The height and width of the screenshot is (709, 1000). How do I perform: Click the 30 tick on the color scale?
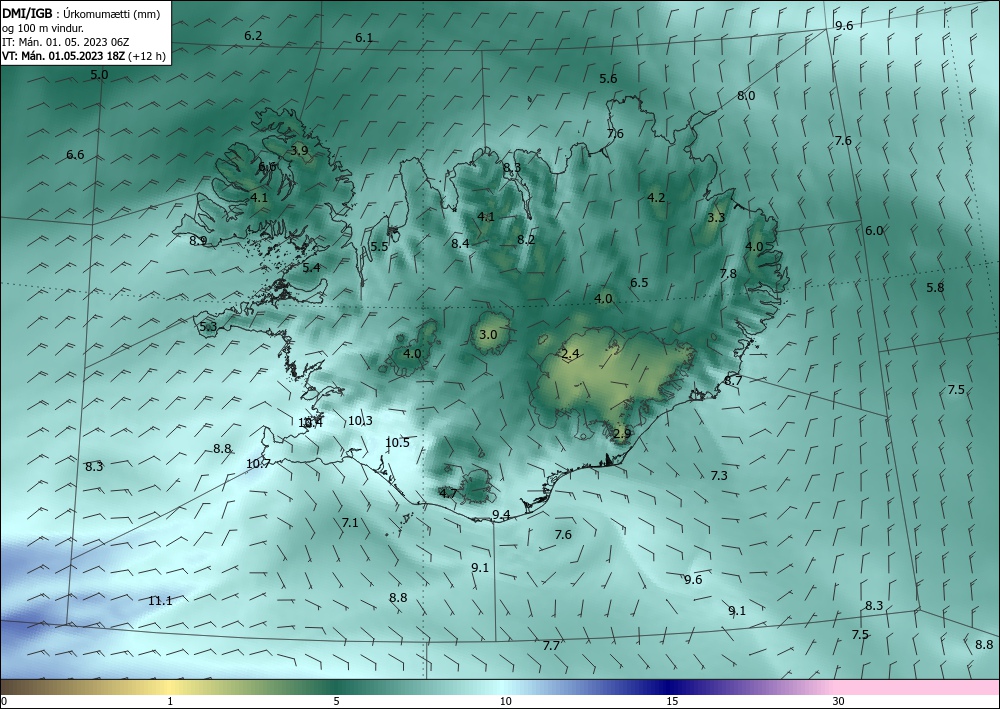tap(839, 701)
